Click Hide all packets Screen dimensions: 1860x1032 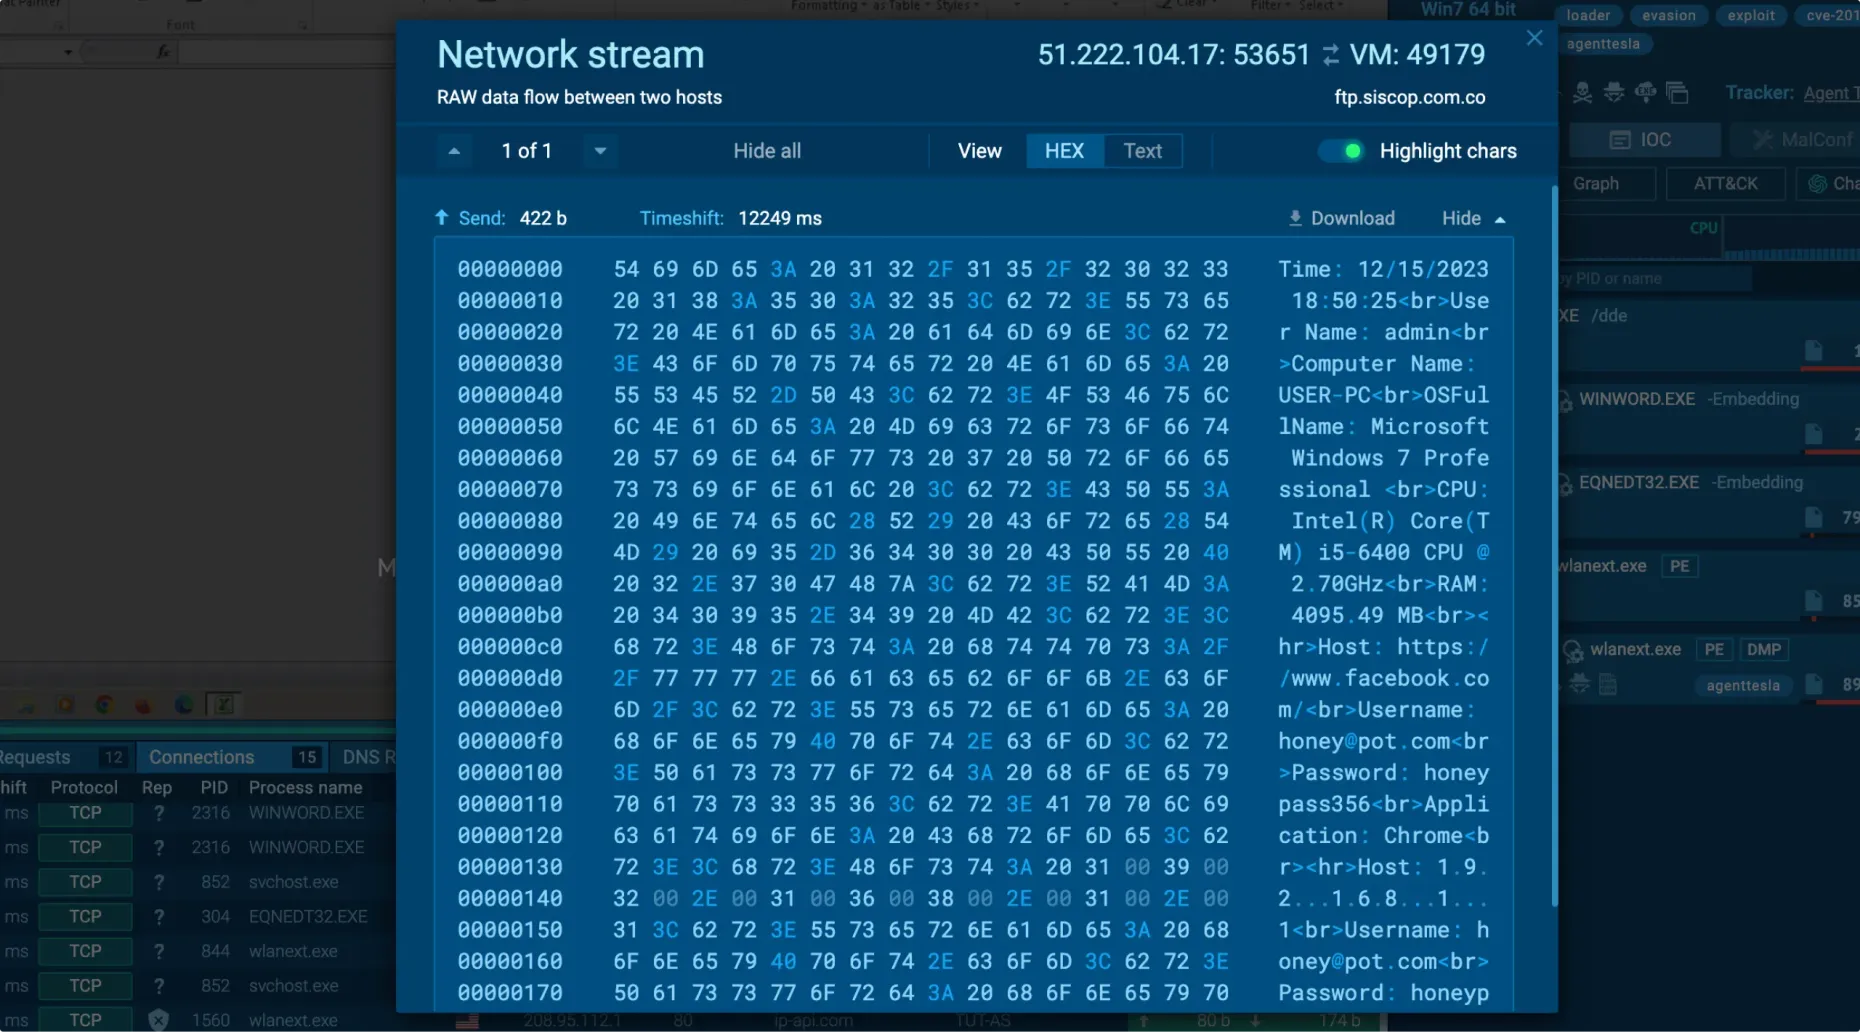click(x=766, y=151)
